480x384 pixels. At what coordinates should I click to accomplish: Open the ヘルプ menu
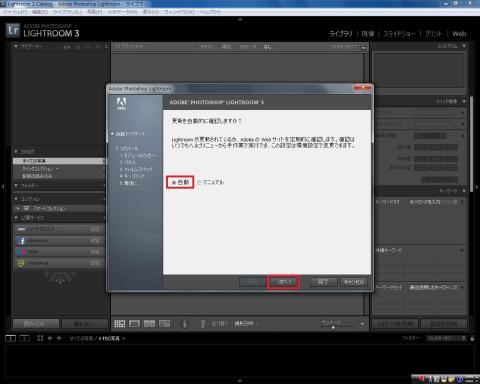tap(210, 12)
